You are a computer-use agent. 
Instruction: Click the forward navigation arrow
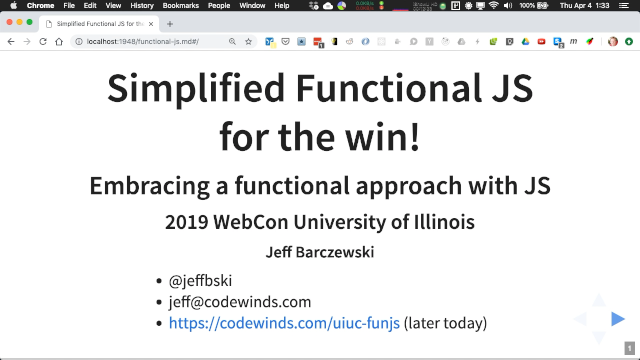tap(27, 42)
